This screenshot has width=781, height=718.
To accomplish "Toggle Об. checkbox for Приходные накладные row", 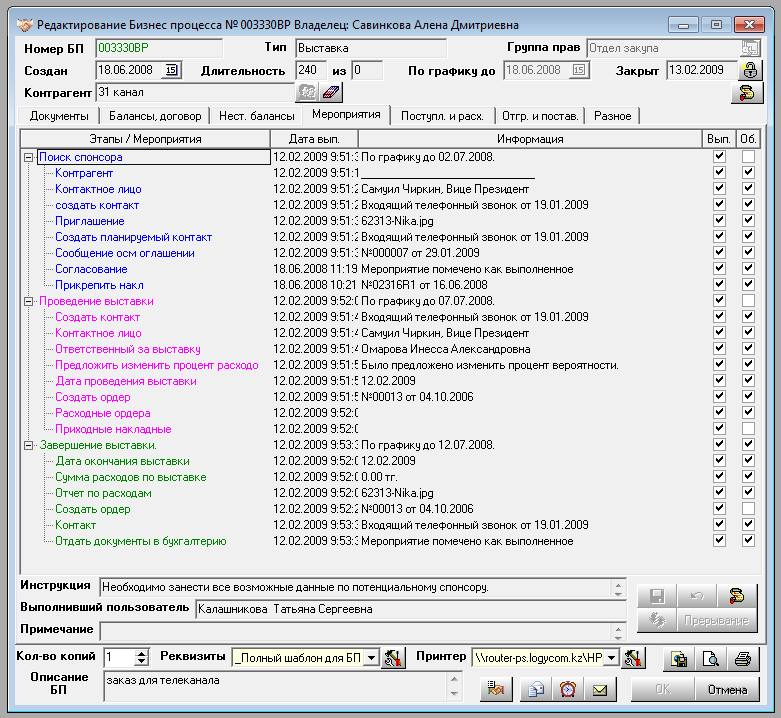I will coord(748,428).
